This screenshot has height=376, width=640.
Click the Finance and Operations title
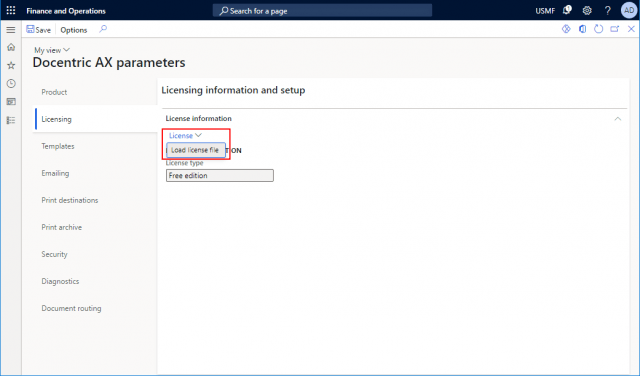coord(66,11)
